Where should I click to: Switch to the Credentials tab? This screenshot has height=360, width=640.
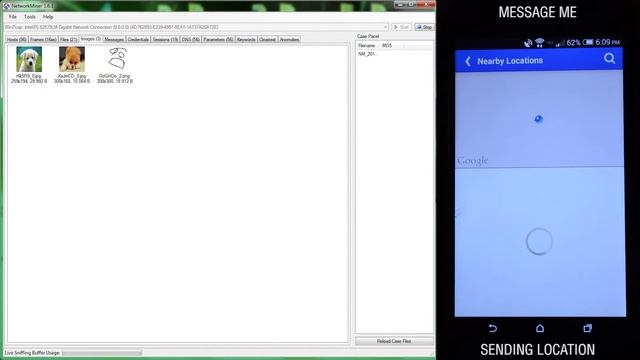(x=138, y=40)
